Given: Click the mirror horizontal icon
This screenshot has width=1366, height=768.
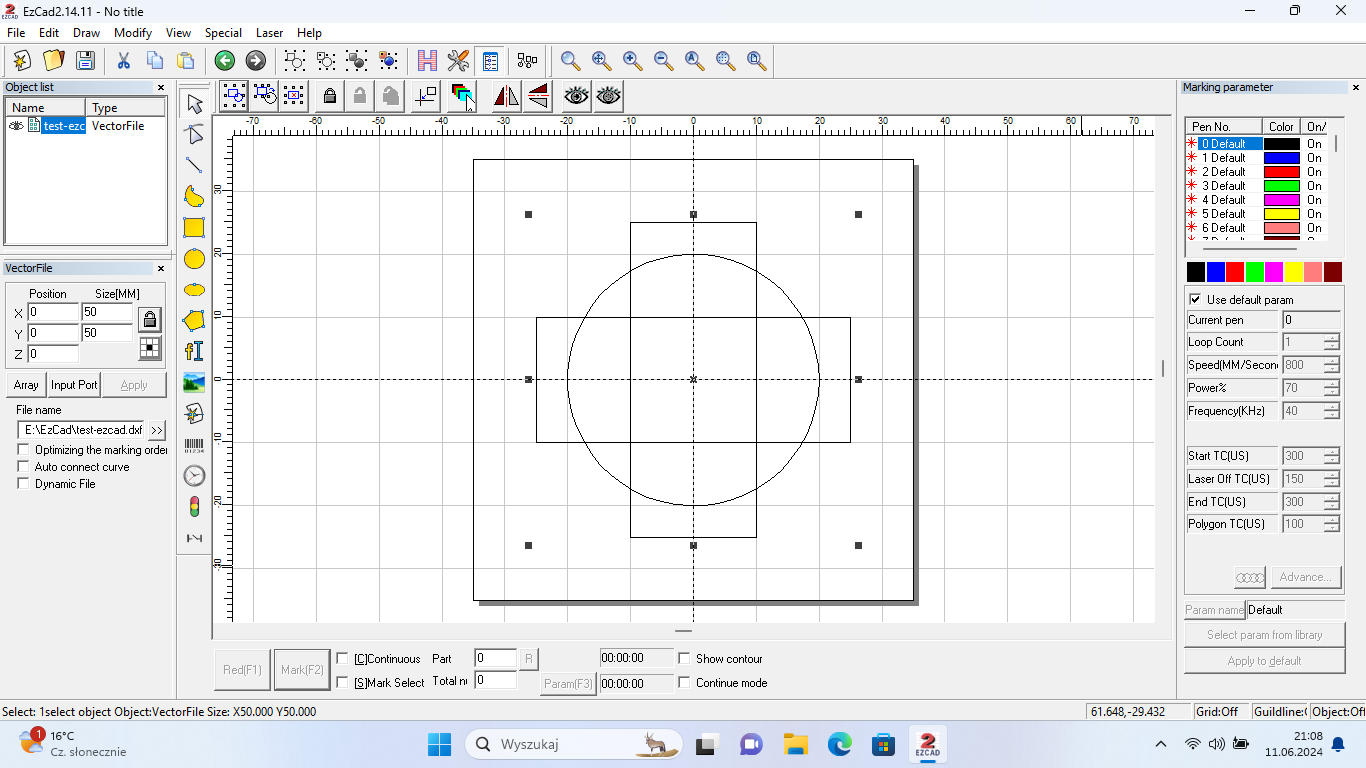Looking at the screenshot, I should pos(506,96).
